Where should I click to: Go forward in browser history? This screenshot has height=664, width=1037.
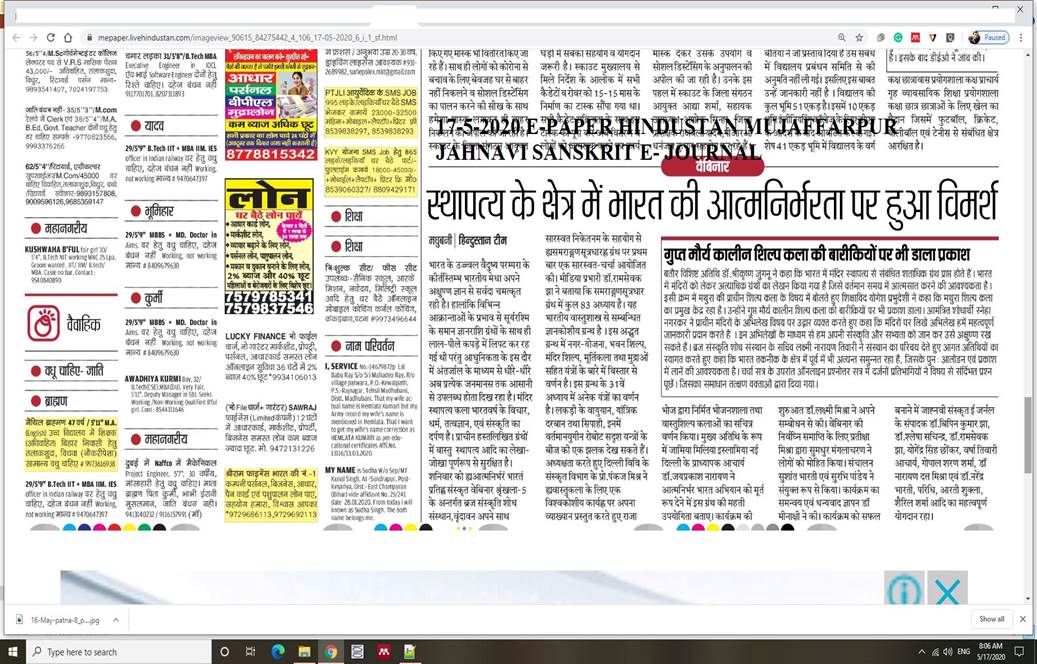[x=34, y=38]
